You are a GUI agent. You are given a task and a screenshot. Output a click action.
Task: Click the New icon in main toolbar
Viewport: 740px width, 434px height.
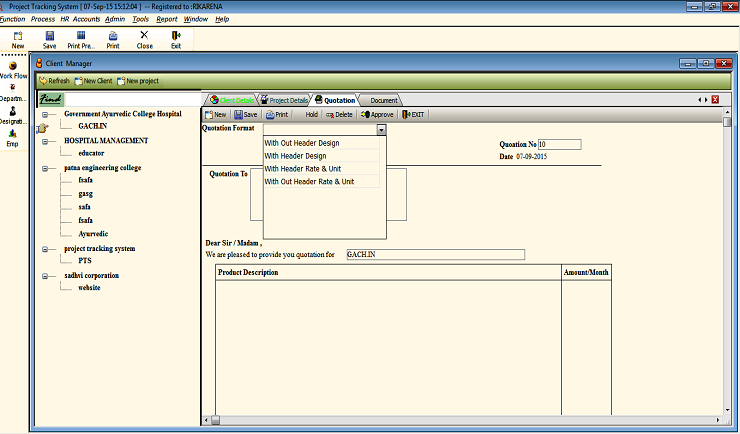pyautogui.click(x=18, y=39)
